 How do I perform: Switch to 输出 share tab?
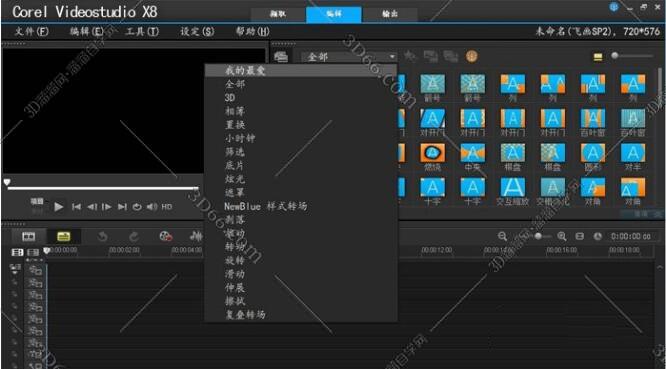point(389,14)
